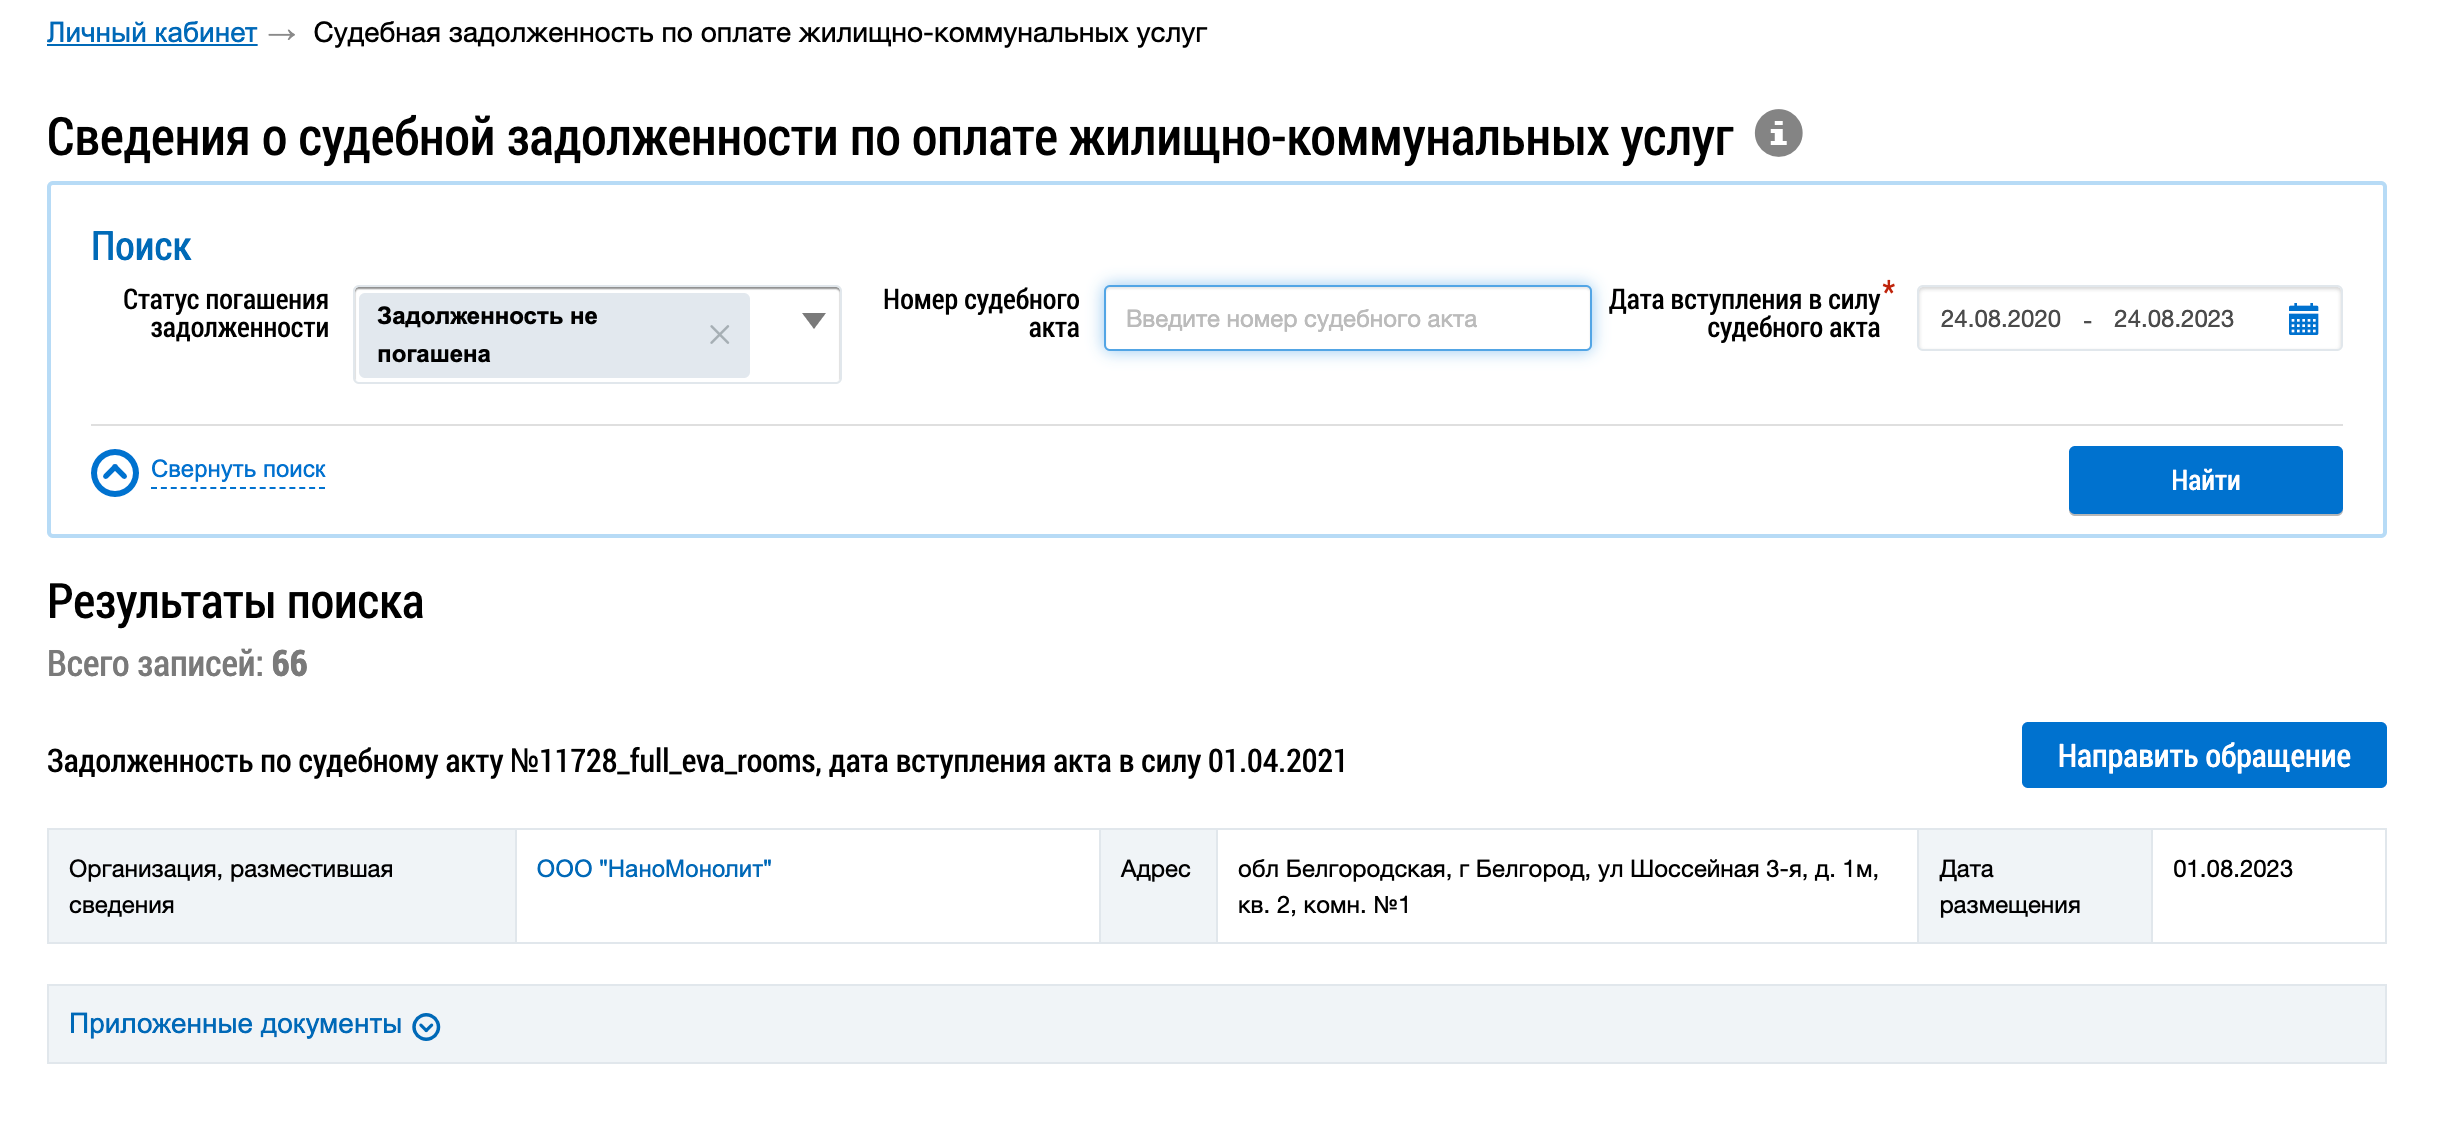Click the court act №11728_full_eva_rooms heading

pyautogui.click(x=696, y=762)
